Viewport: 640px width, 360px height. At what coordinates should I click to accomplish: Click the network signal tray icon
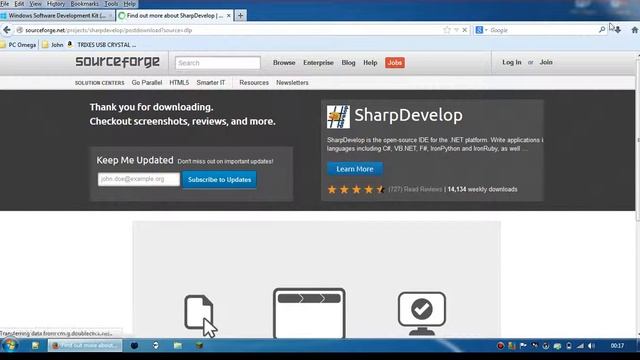coord(580,346)
